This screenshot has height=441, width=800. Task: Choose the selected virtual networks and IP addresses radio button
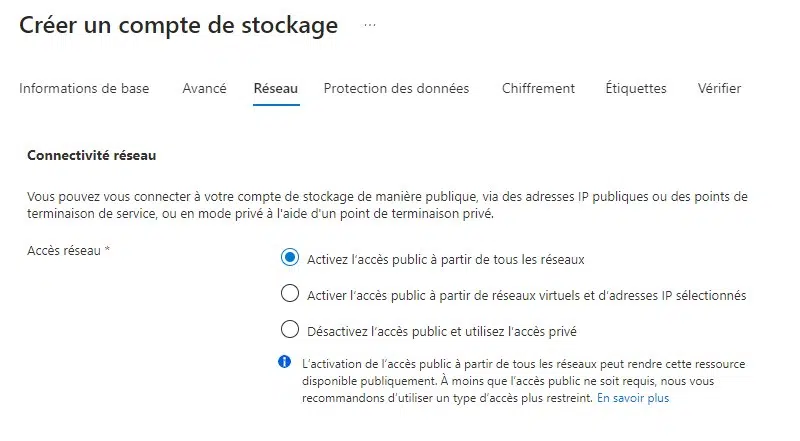[x=290, y=294]
